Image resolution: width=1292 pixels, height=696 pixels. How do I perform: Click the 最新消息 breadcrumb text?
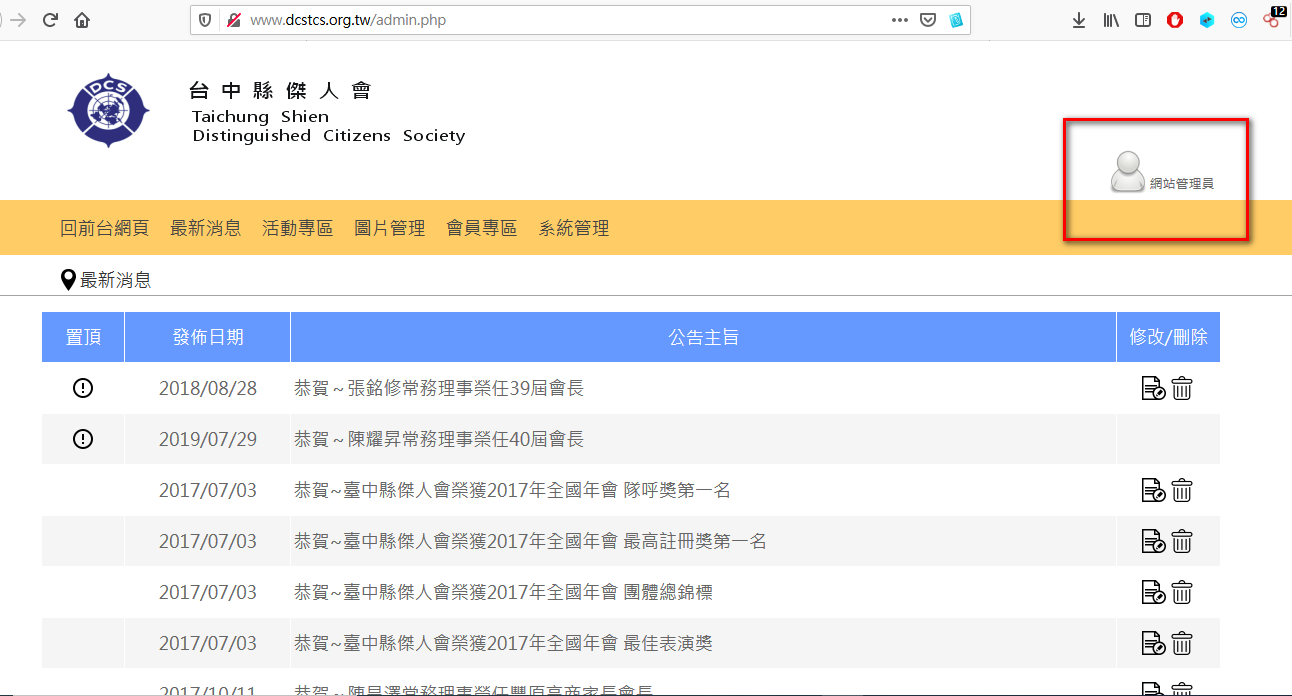[x=115, y=280]
